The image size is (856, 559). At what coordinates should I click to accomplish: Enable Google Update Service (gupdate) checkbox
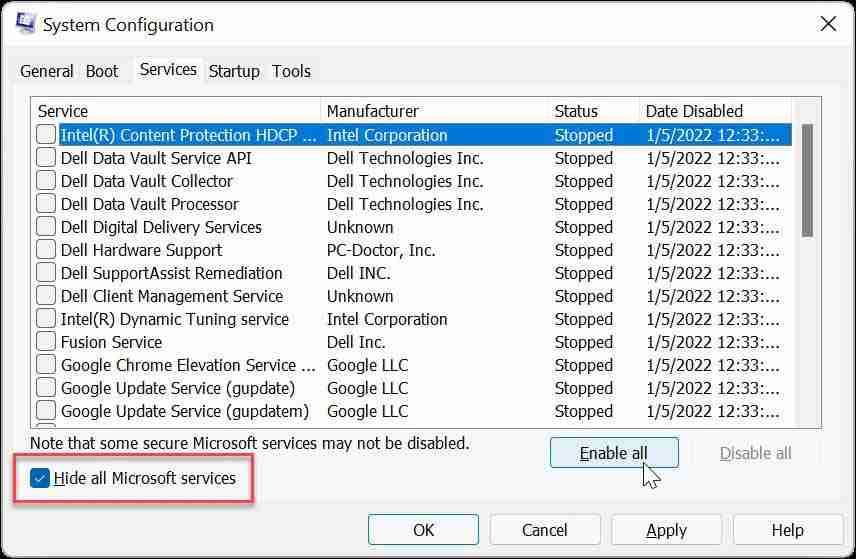pyautogui.click(x=46, y=388)
